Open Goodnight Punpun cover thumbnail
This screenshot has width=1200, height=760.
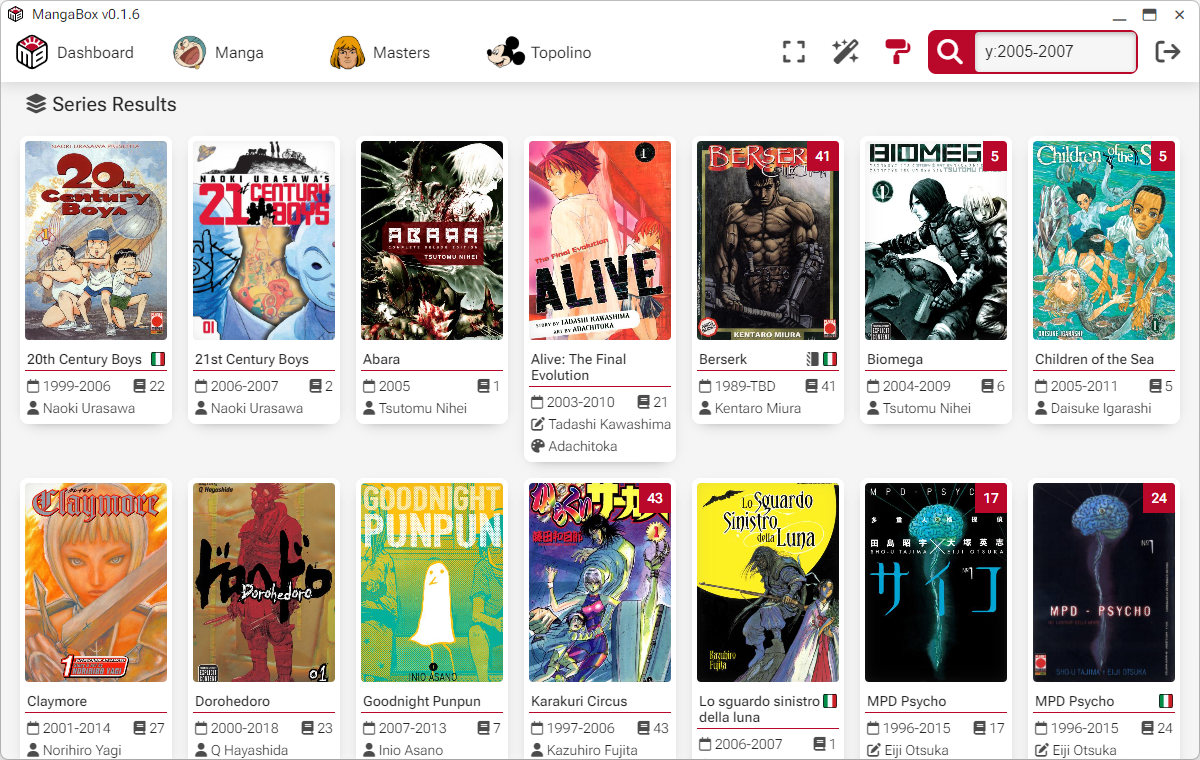[432, 582]
